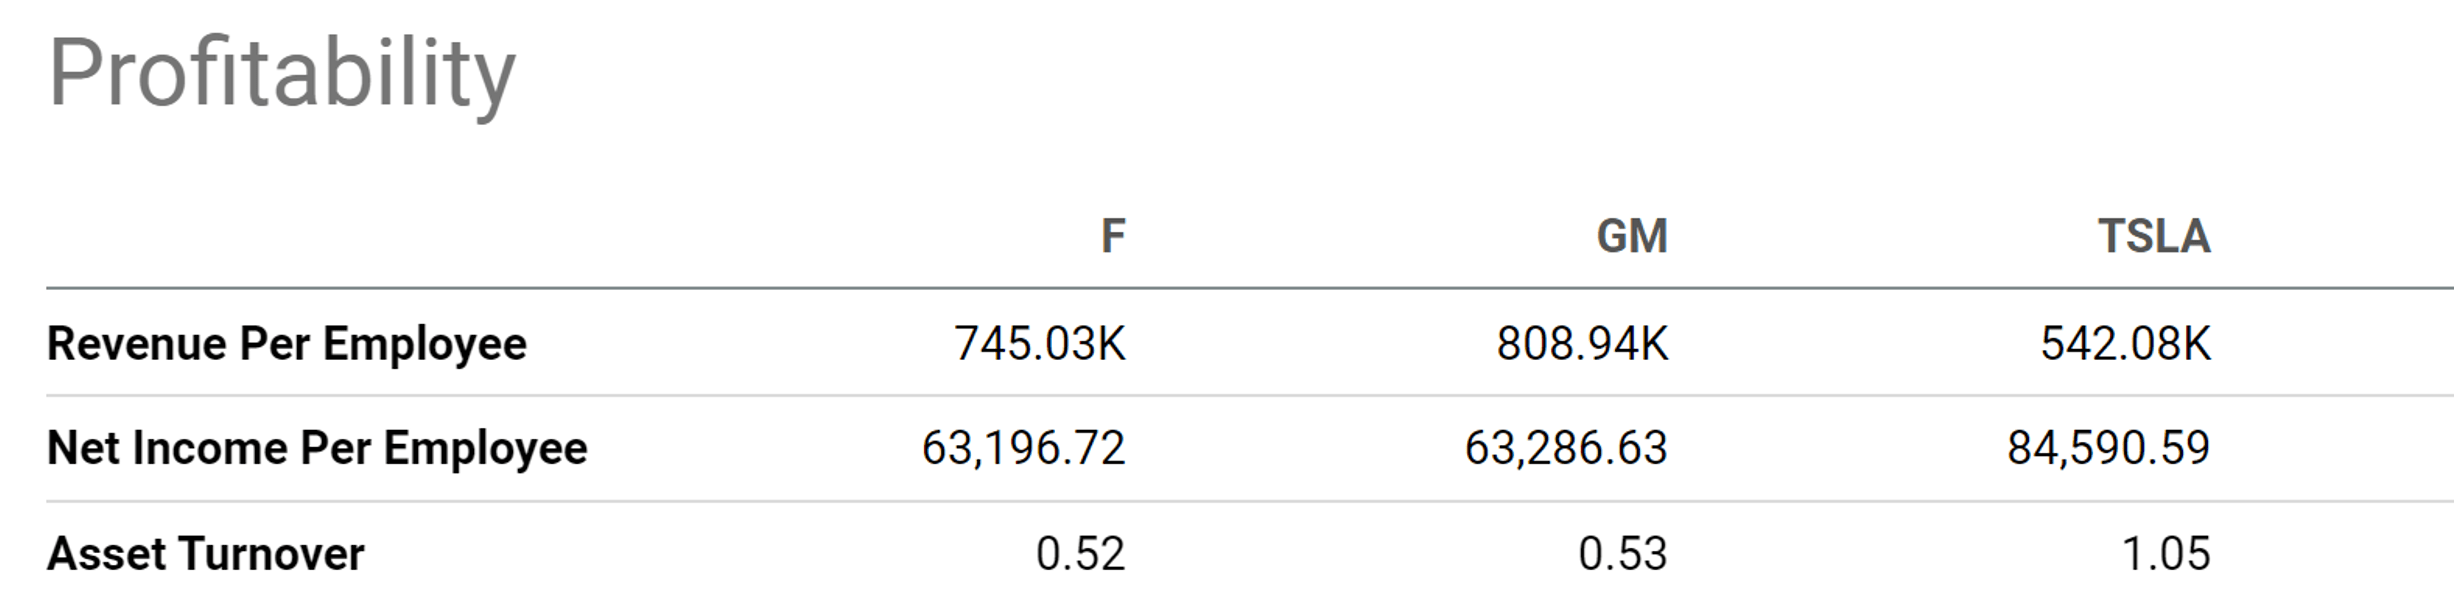The width and height of the screenshot is (2459, 602).
Task: Select the 1.05 asset turnover value
Action: [2166, 554]
